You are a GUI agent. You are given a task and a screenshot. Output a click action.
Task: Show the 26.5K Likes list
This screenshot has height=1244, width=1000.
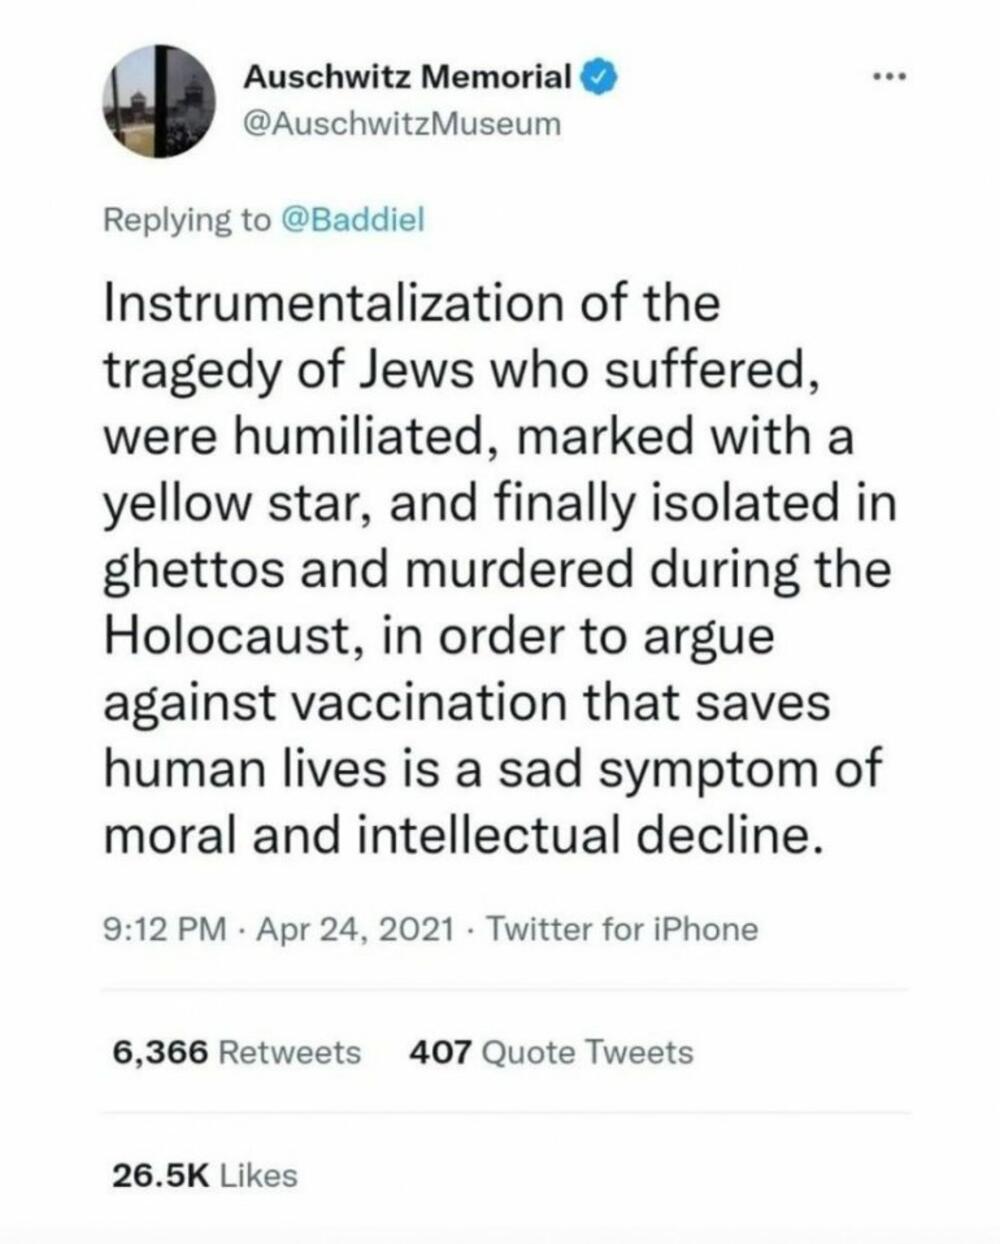pyautogui.click(x=204, y=1175)
